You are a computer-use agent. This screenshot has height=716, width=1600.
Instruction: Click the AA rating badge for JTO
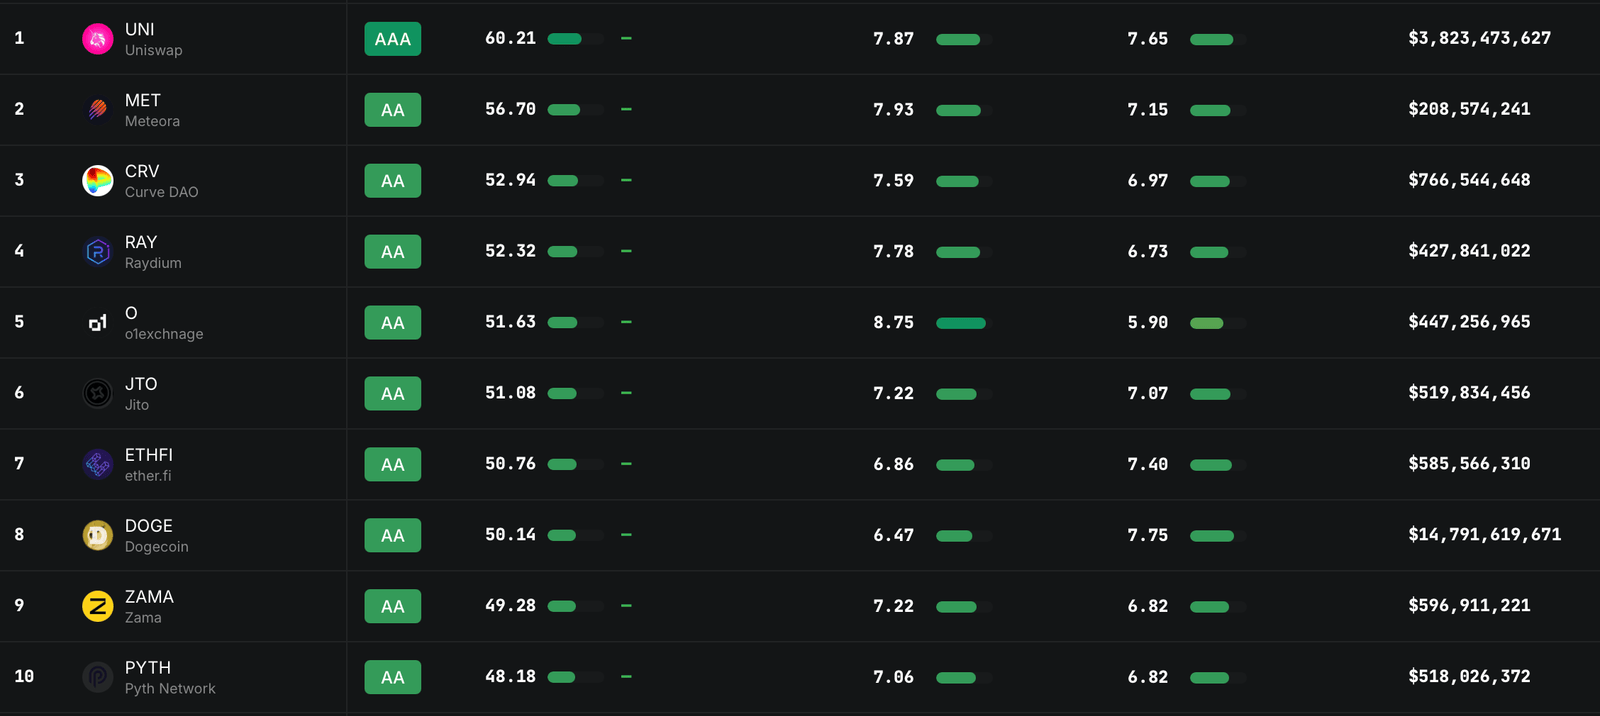(393, 394)
